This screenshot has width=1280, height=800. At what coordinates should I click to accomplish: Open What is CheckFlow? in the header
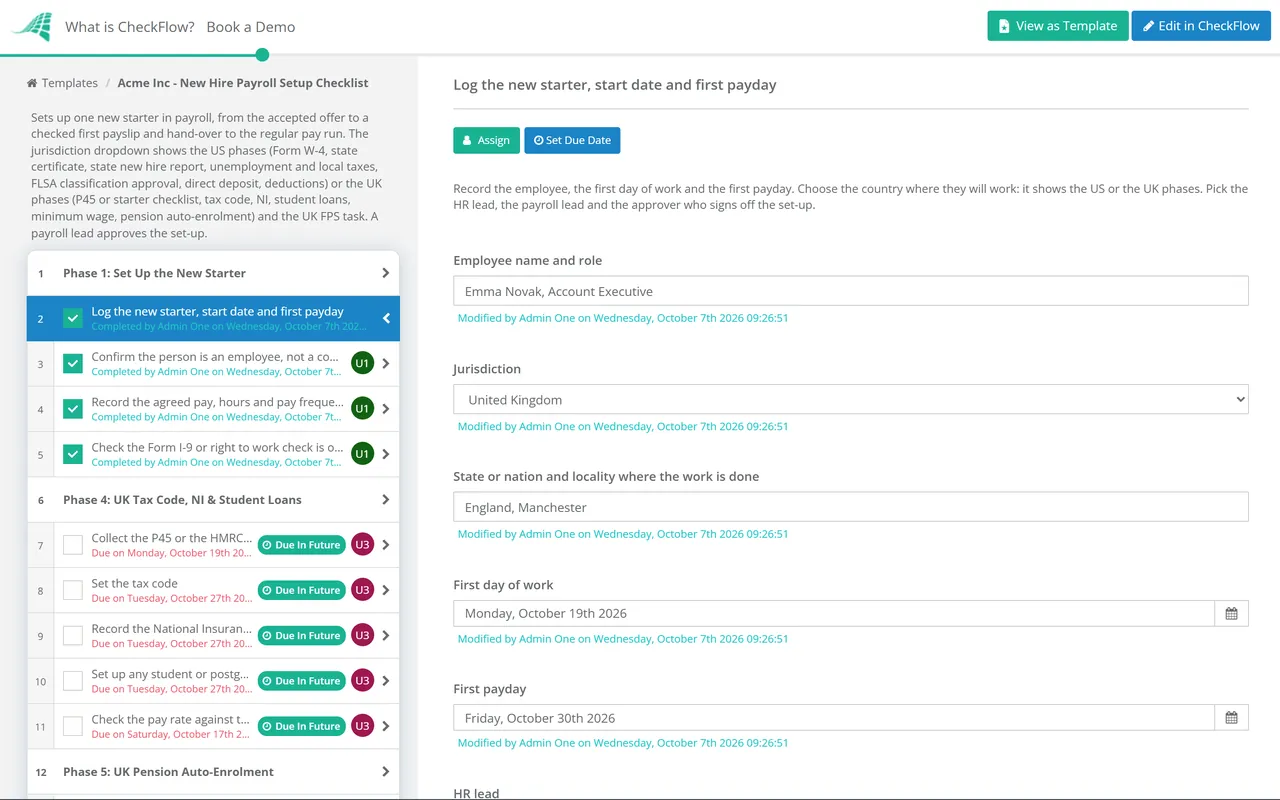130,27
